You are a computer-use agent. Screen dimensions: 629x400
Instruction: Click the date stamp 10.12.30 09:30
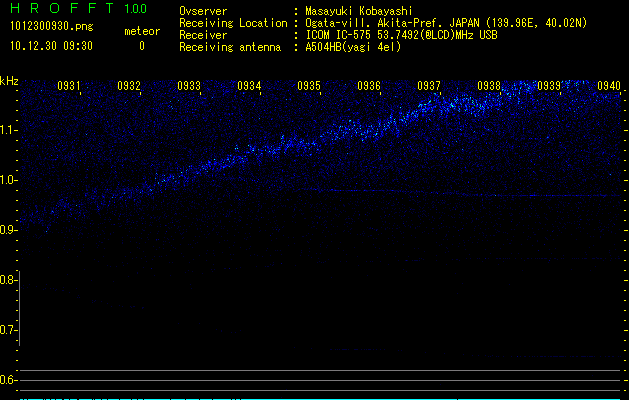click(x=51, y=46)
